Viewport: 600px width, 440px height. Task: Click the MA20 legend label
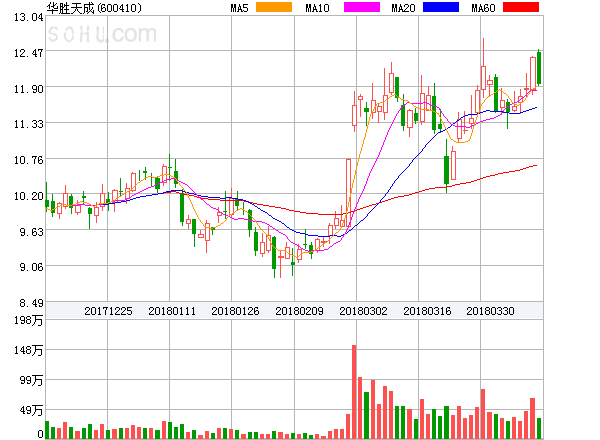click(x=403, y=8)
